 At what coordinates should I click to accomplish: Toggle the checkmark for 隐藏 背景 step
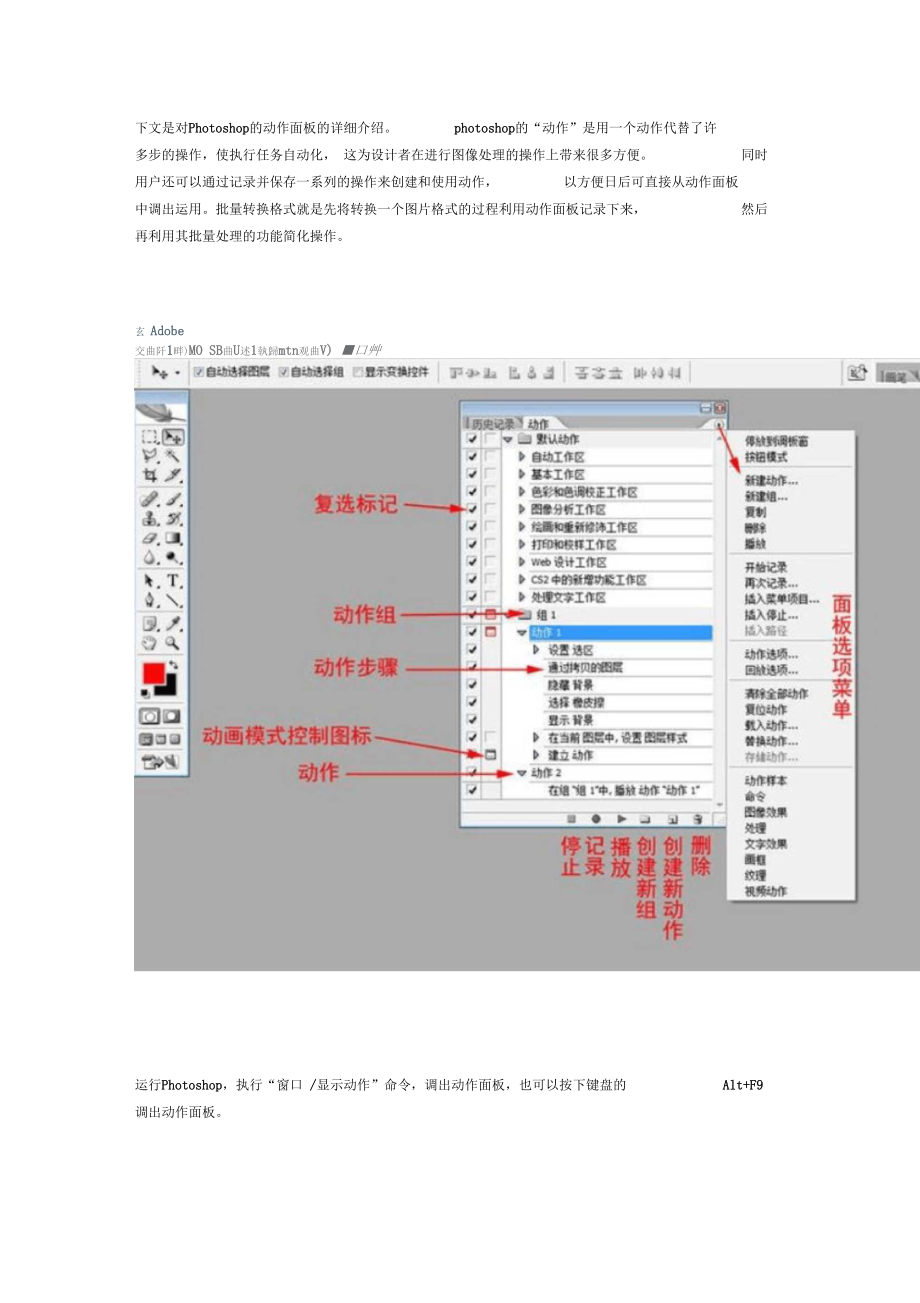click(x=472, y=685)
